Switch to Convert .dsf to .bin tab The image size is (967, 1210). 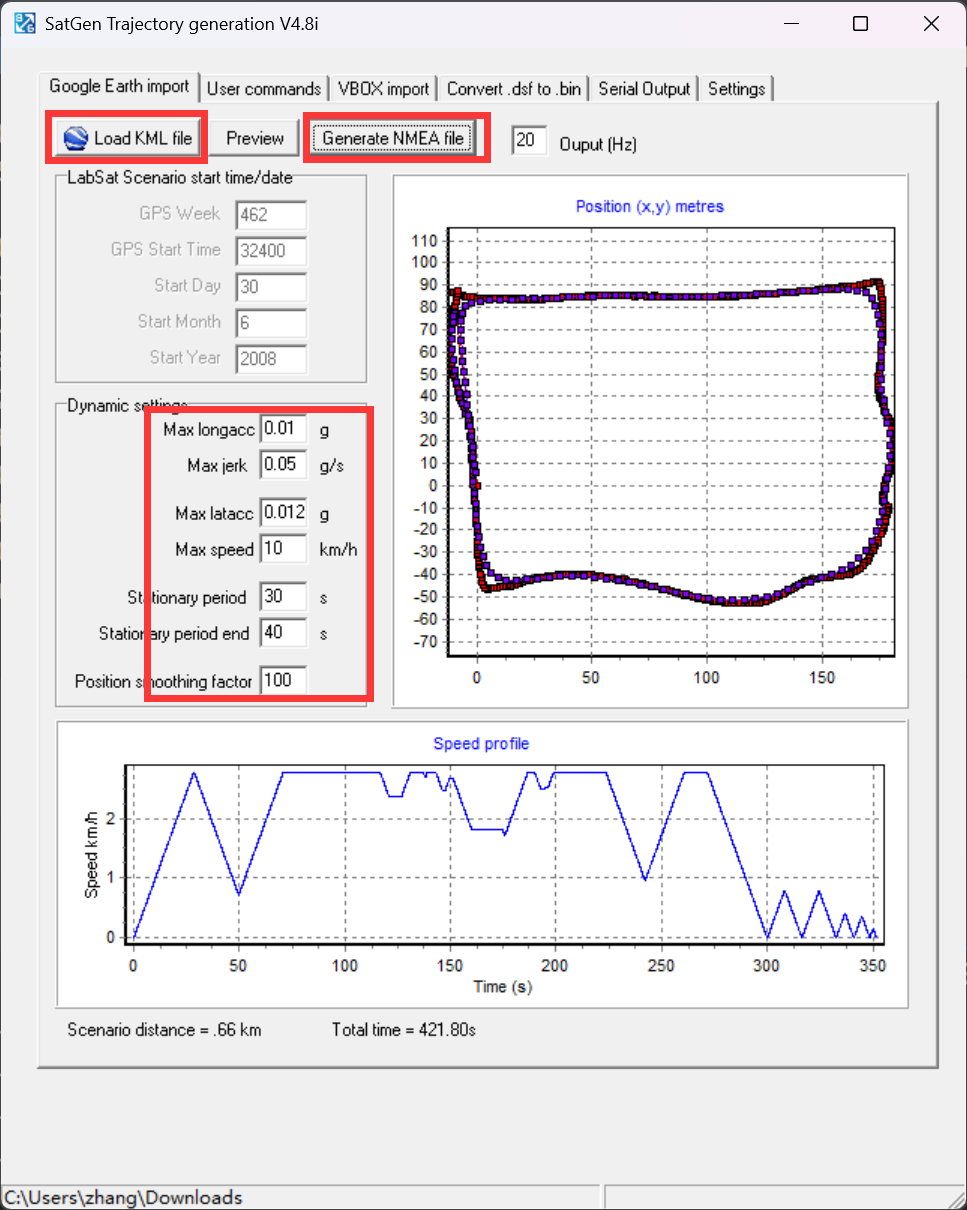click(513, 89)
